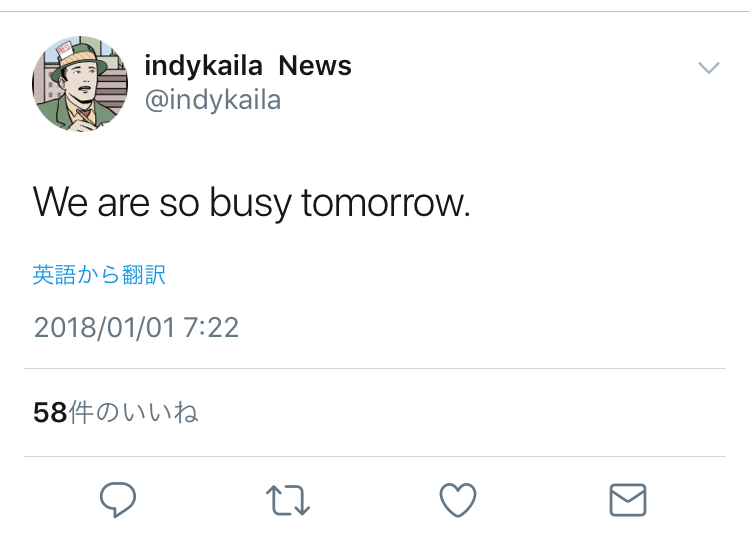Click the tweet text 'We are so busy tomorrow.'
Viewport: 750px width, 543px height.
pos(251,203)
